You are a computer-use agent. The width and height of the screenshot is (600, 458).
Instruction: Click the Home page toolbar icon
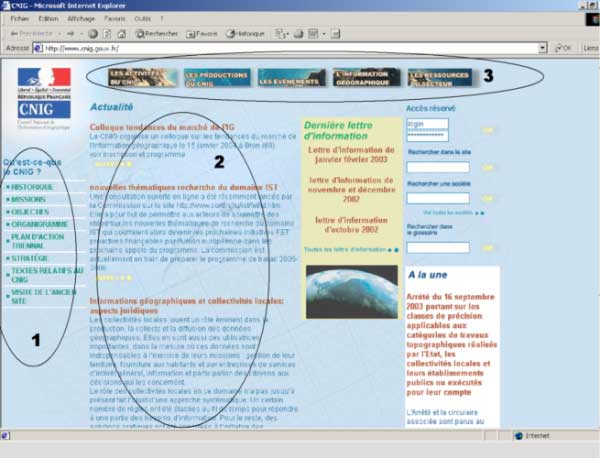(x=122, y=34)
